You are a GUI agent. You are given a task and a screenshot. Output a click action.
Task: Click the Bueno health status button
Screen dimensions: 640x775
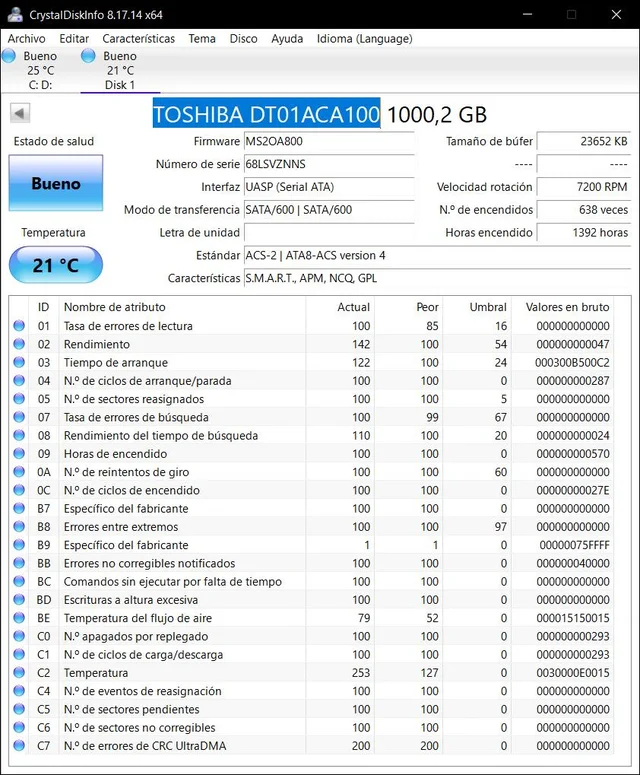56,183
